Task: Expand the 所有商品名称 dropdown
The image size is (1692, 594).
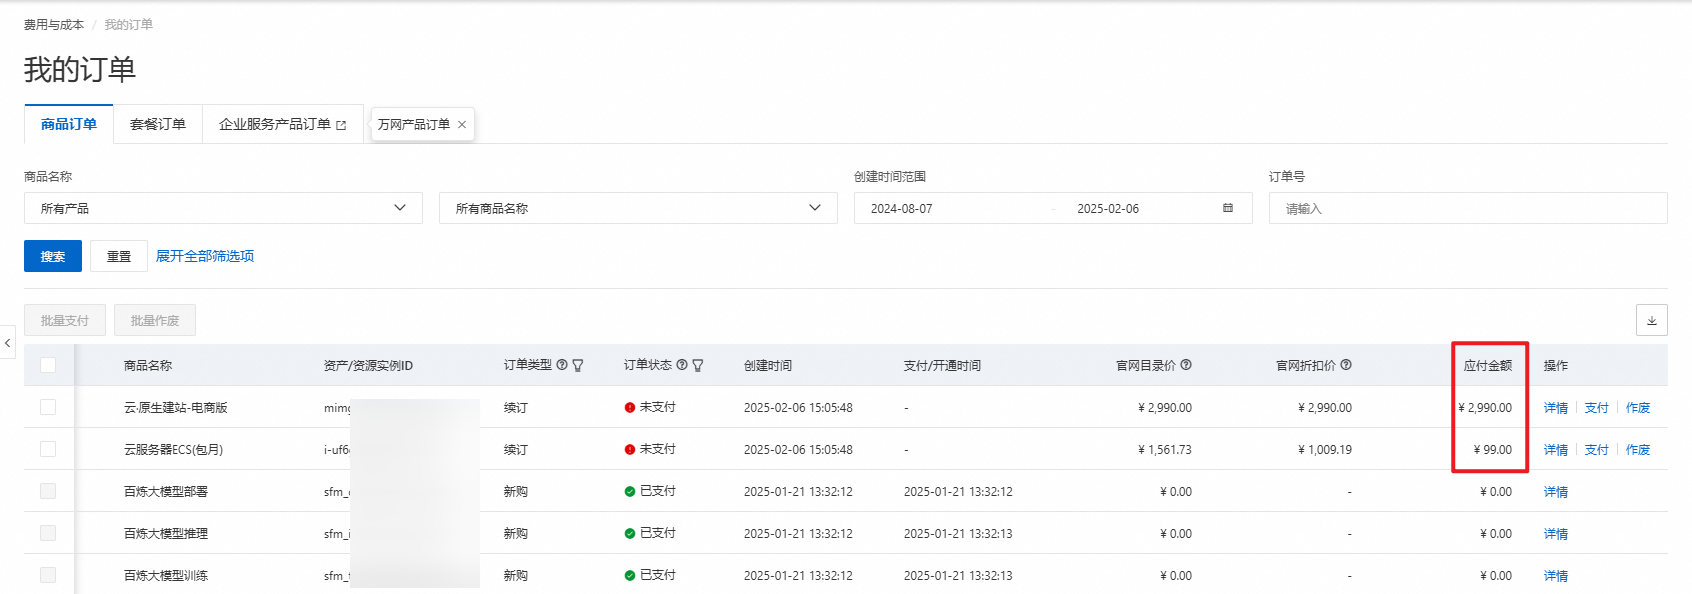Action: click(x=638, y=208)
